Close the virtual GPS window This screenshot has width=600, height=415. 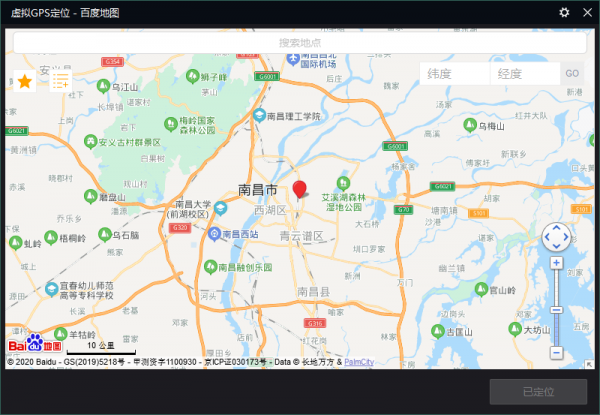(587, 13)
